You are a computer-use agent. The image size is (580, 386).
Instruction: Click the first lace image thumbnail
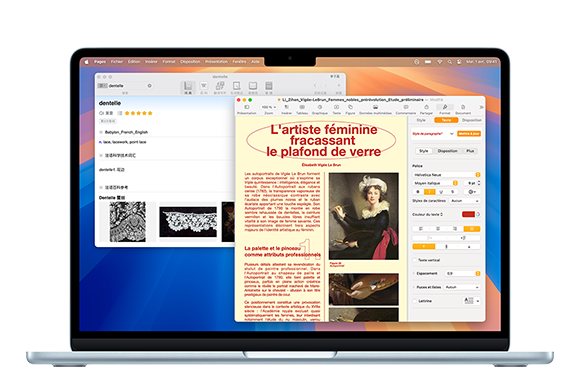click(x=127, y=221)
